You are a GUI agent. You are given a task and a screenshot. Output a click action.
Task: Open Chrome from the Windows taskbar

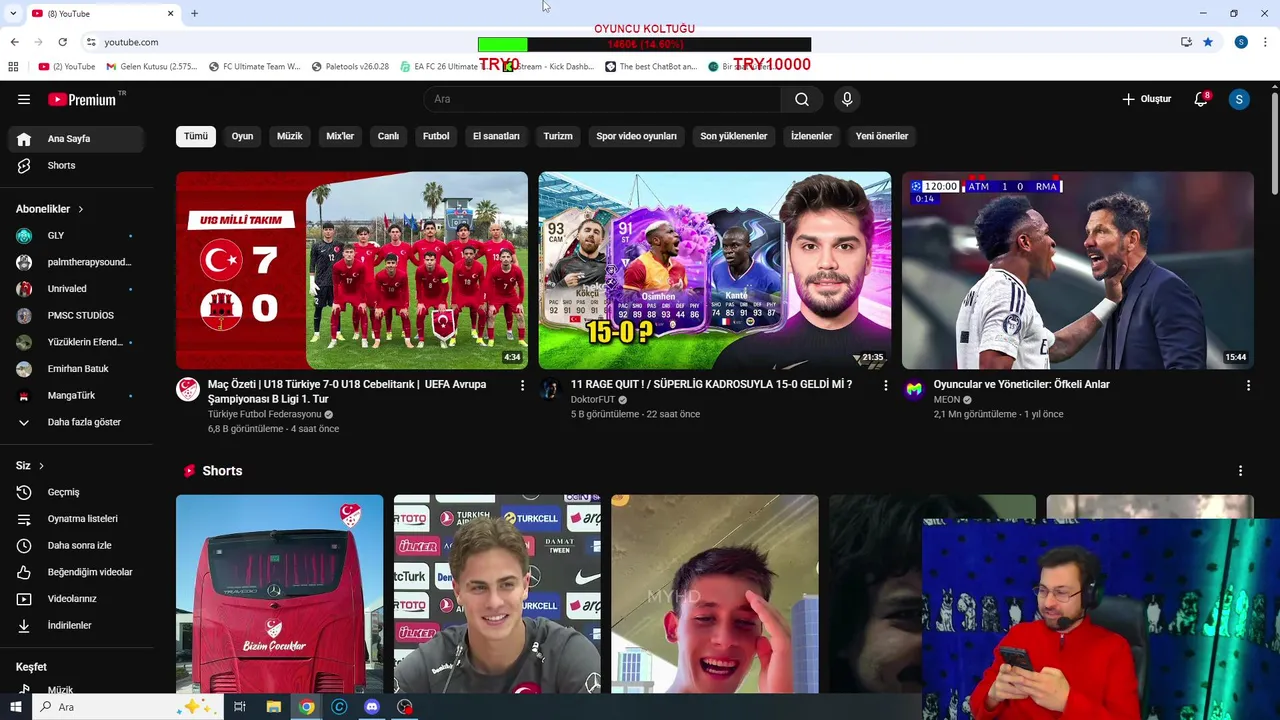pos(306,707)
